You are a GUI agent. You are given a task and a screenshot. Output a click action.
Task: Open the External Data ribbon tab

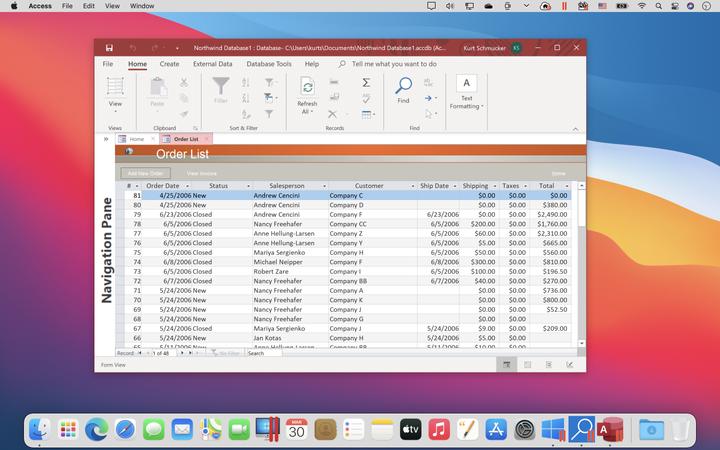pyautogui.click(x=213, y=64)
